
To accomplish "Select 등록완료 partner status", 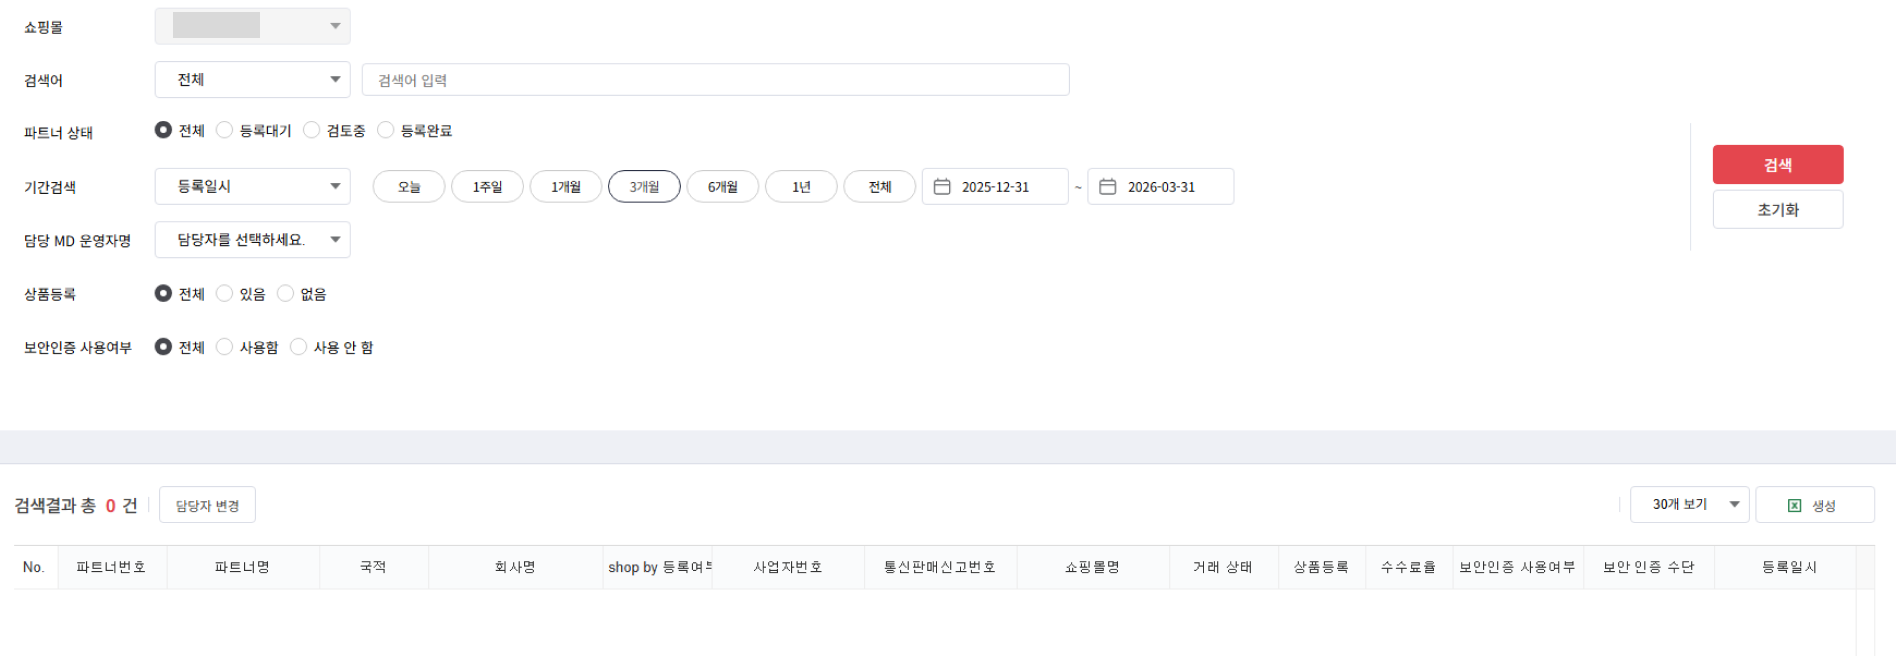I will point(385,130).
